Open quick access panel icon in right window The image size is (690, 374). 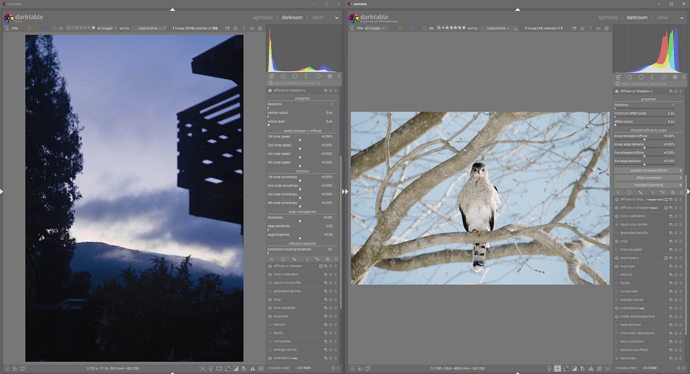618,77
